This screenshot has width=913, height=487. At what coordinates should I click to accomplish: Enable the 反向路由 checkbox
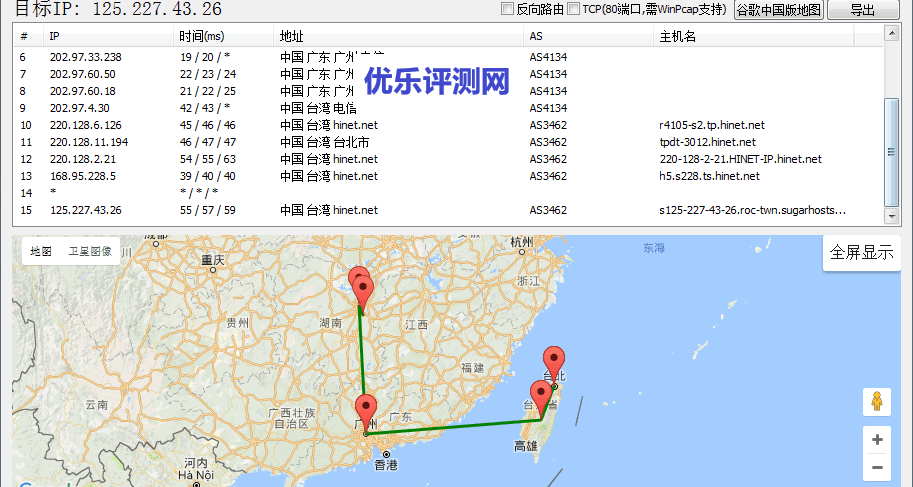click(x=507, y=9)
